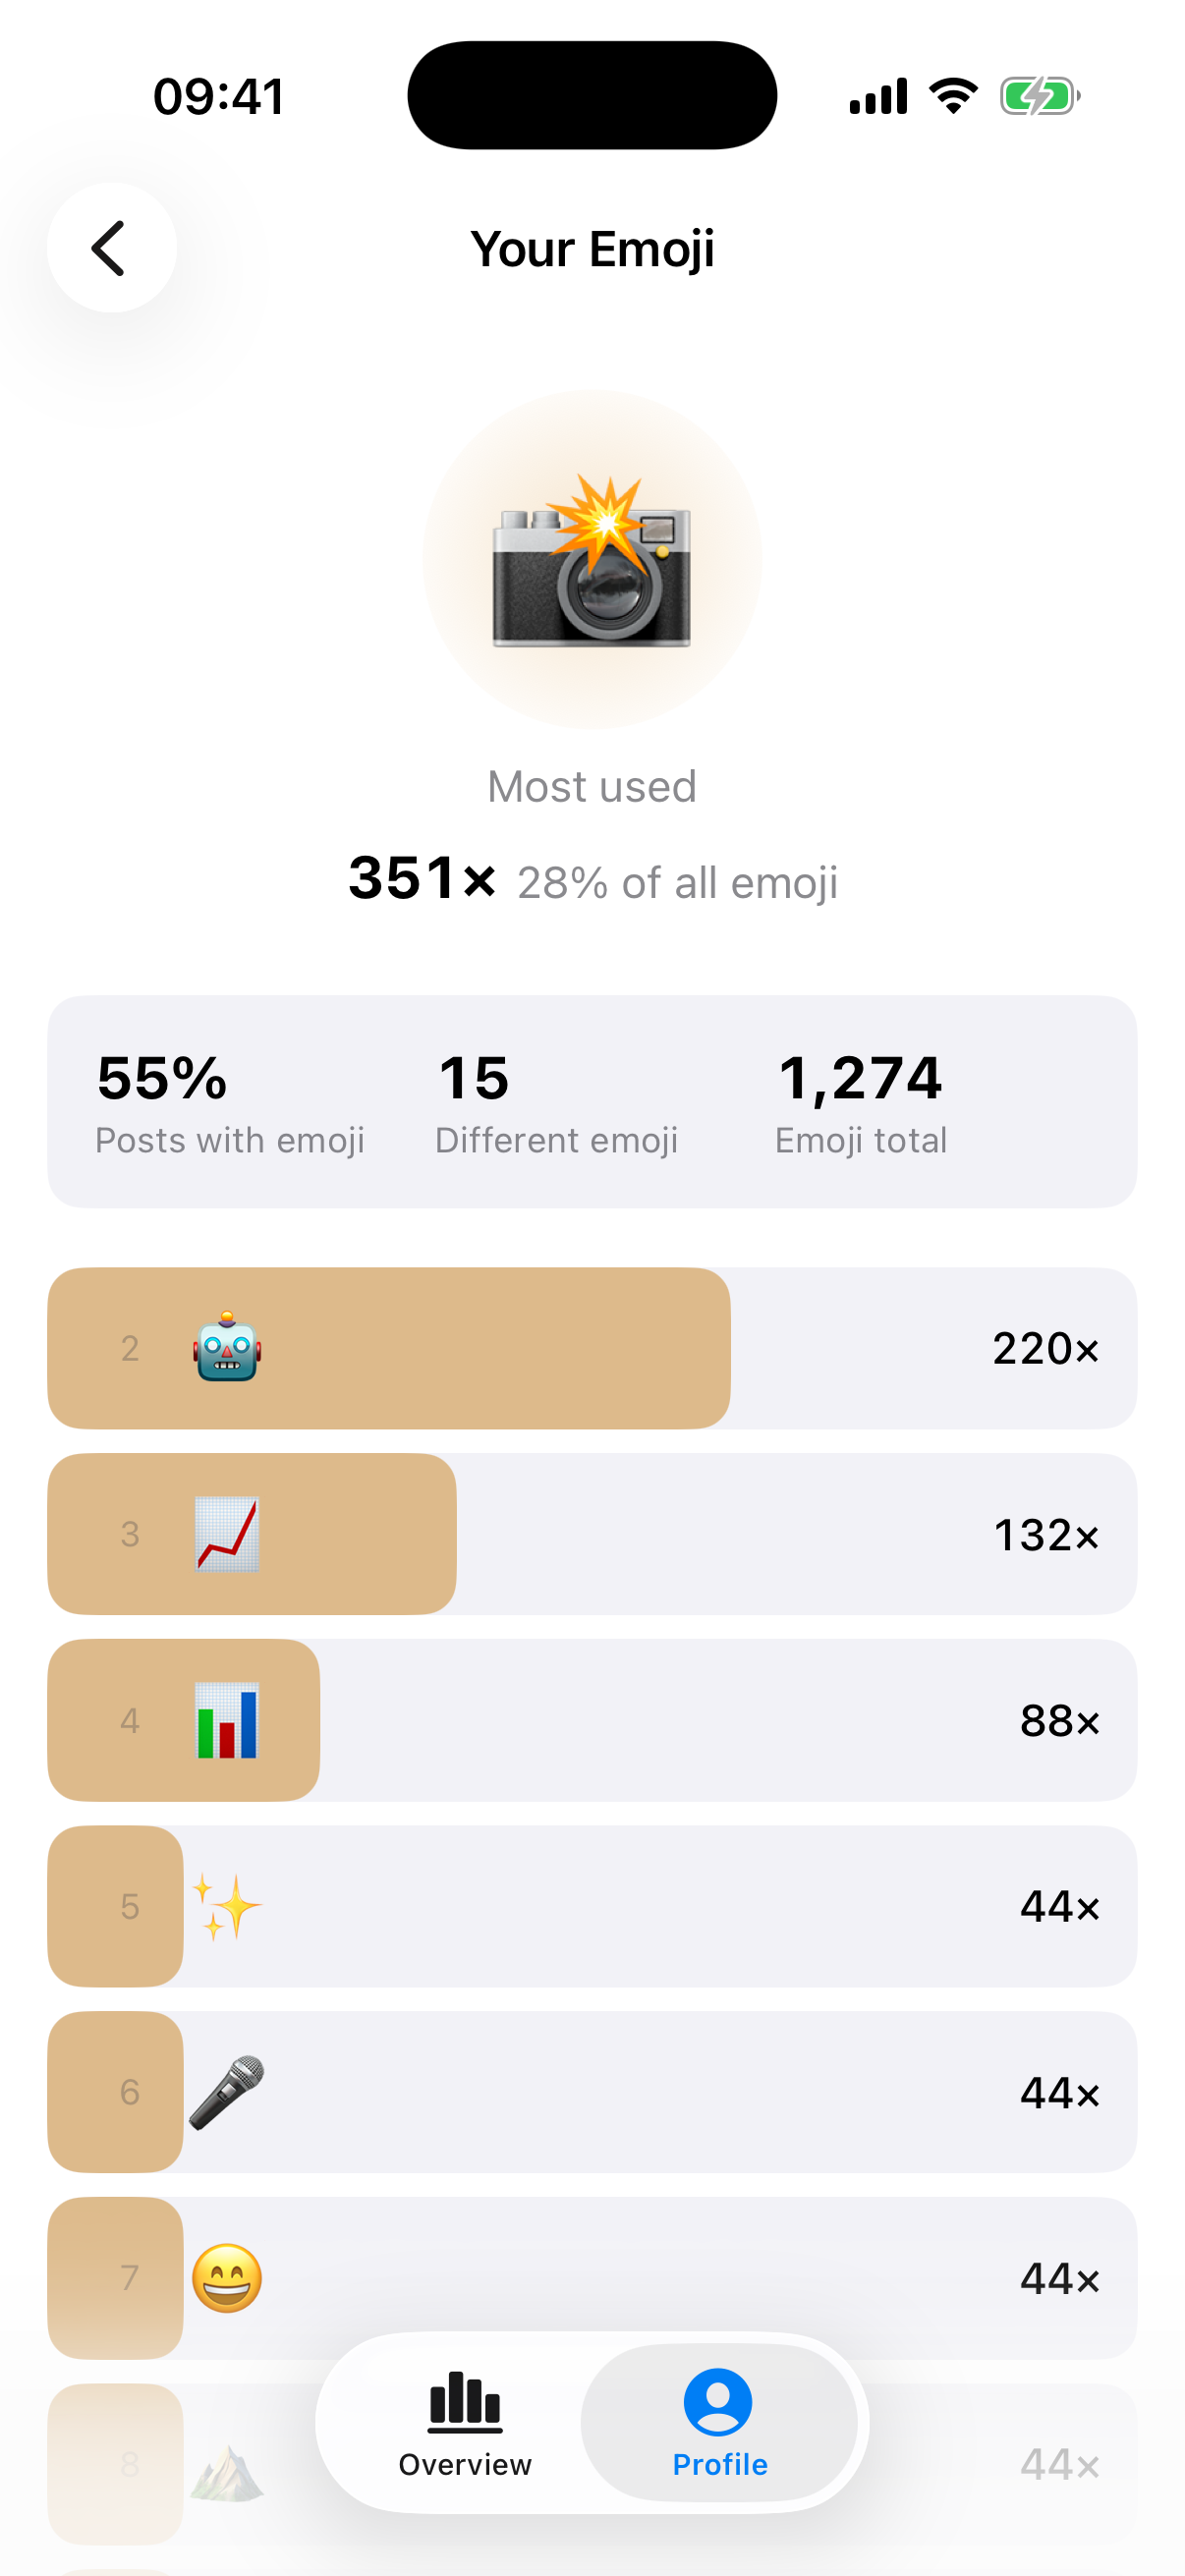Screen dimensions: 1185x2576
Task: Tap the 1,274 Emoji total stat
Action: 861,1103
